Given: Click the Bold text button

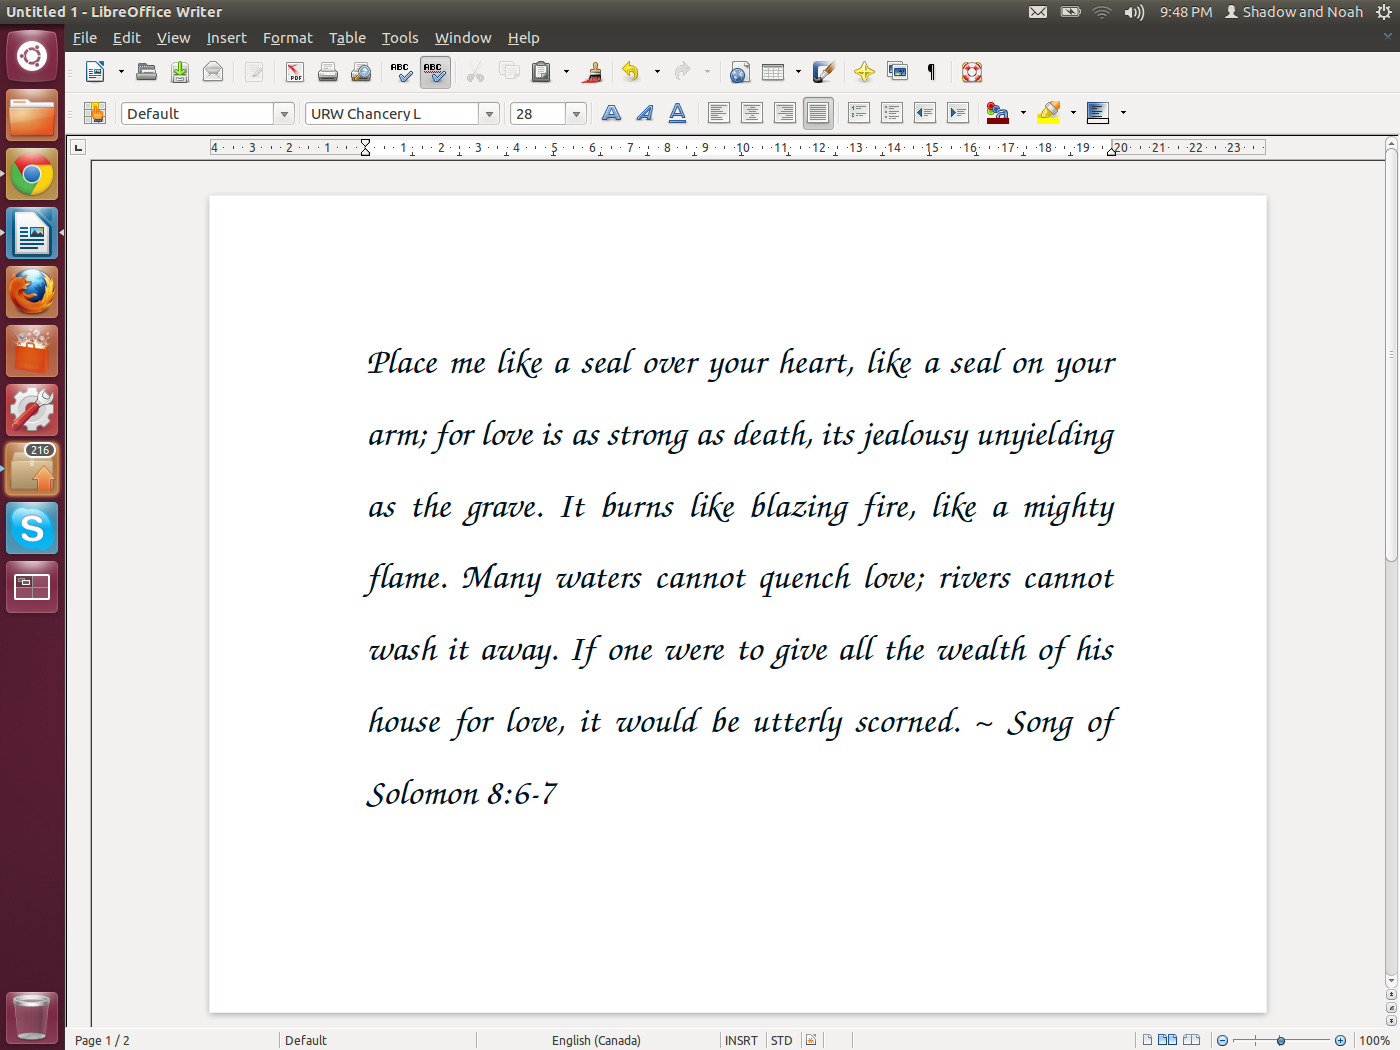Looking at the screenshot, I should (x=611, y=113).
